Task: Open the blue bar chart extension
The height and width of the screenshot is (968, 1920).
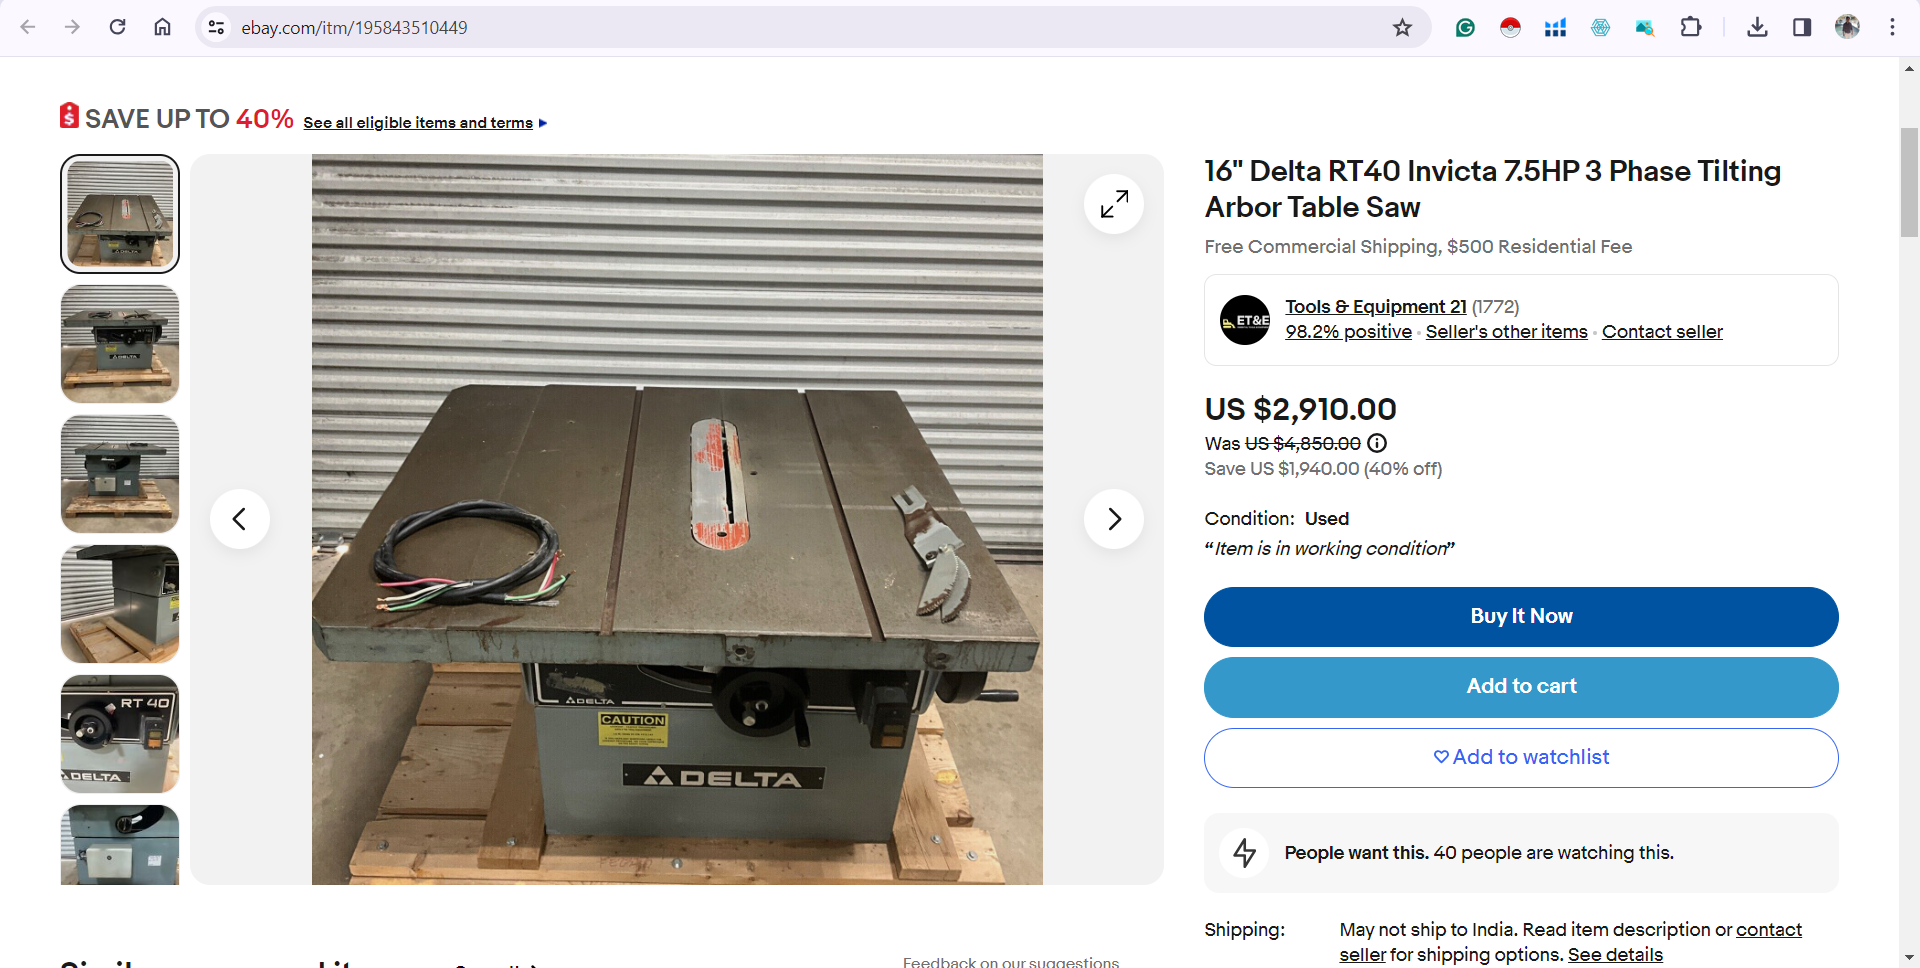Action: (1555, 27)
